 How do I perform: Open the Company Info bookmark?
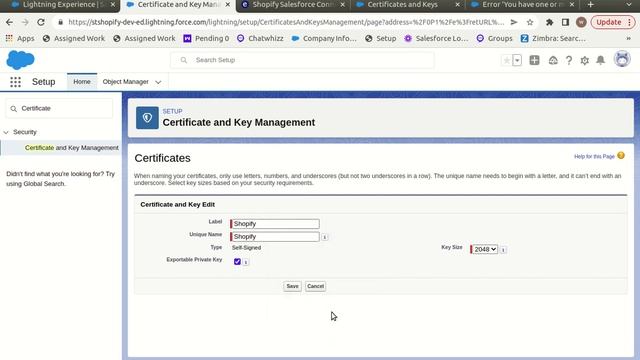coord(324,38)
